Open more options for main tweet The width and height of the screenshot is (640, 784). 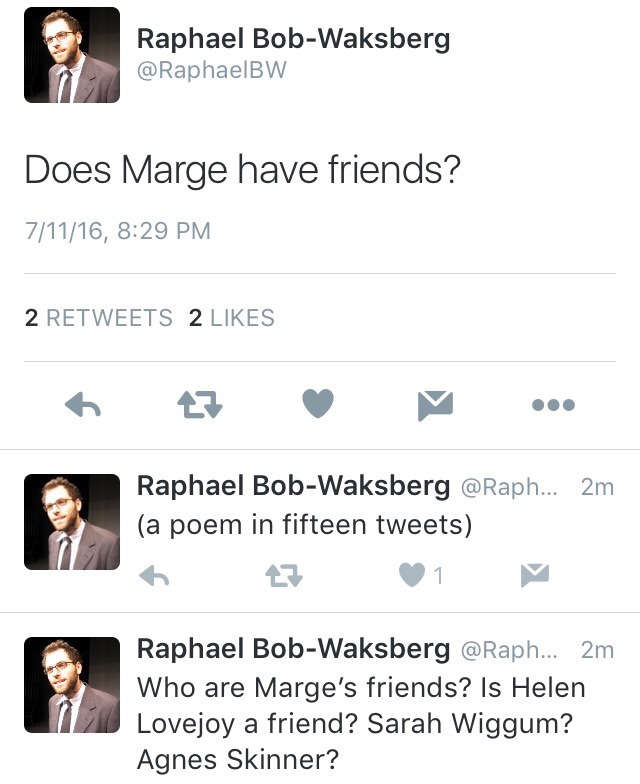(x=553, y=405)
